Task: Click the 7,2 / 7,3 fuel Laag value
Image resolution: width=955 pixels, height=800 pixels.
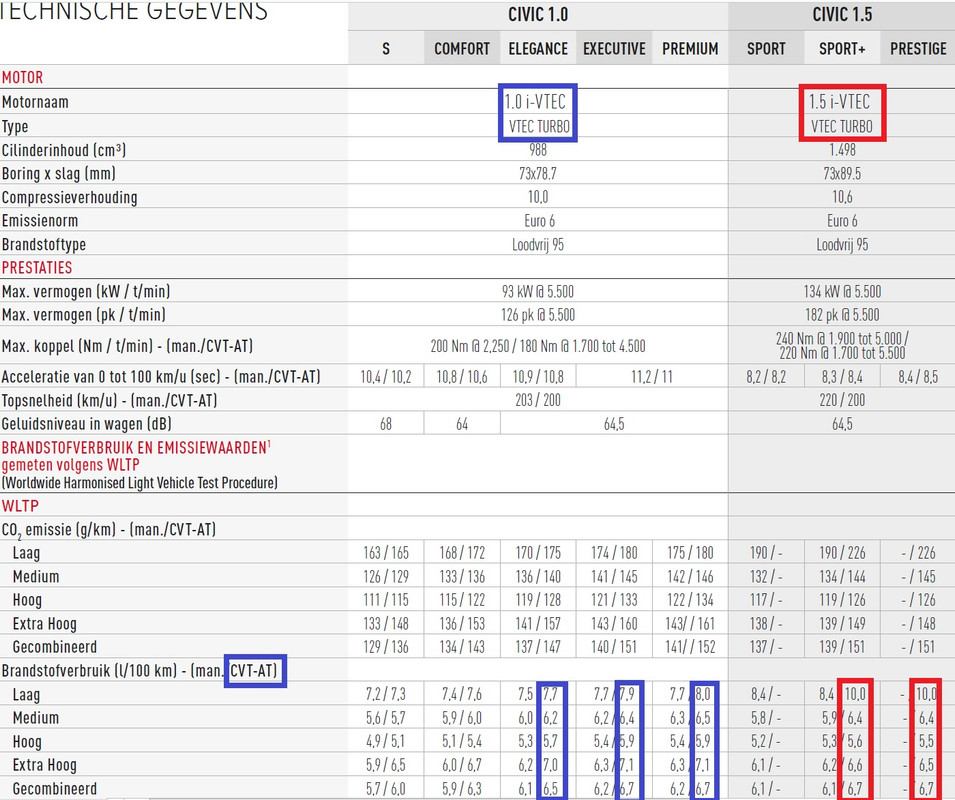Action: [x=386, y=694]
